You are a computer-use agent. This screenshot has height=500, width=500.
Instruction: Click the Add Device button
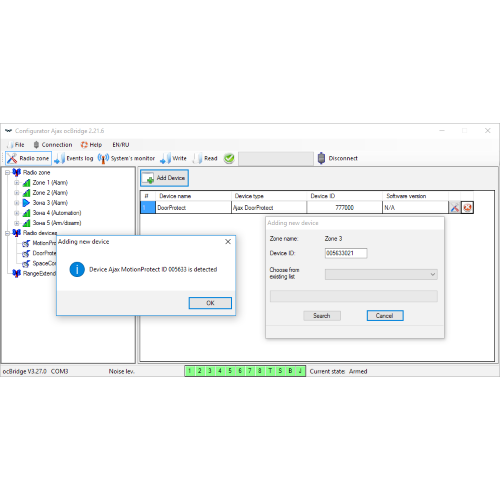tap(165, 178)
